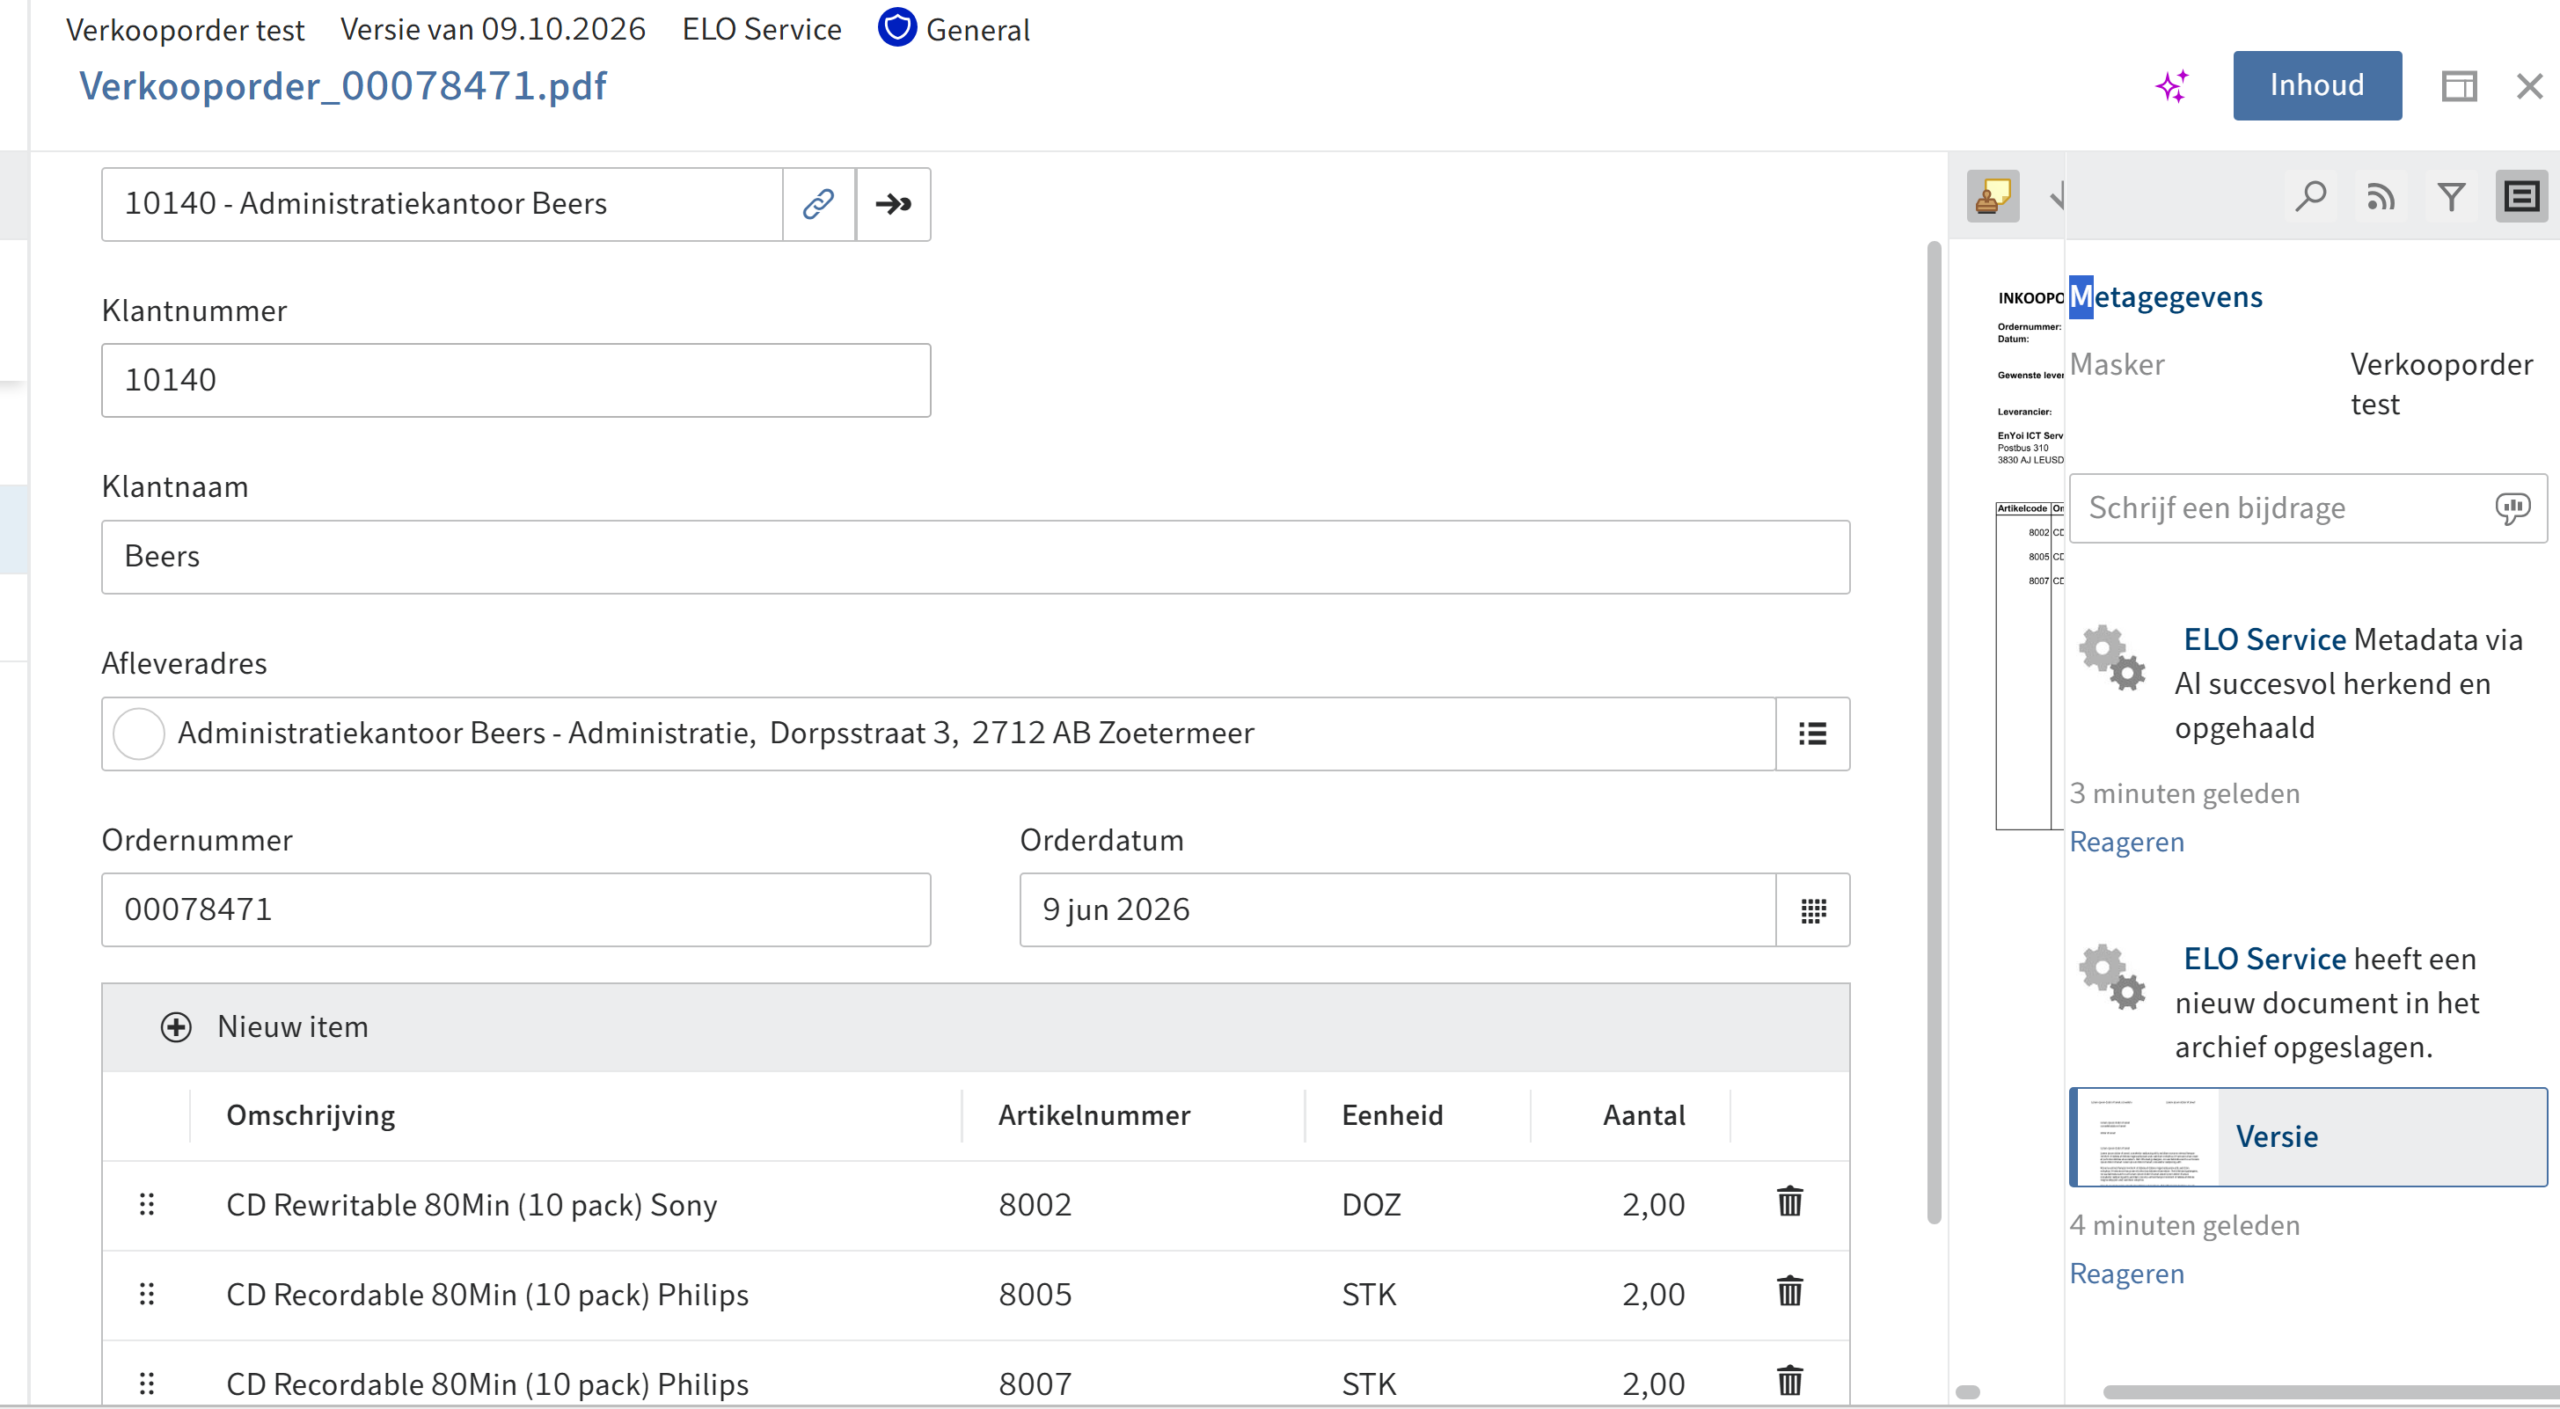The image size is (2560, 1409).
Task: Click the jump-to arrow beside the customer field
Action: pyautogui.click(x=893, y=204)
